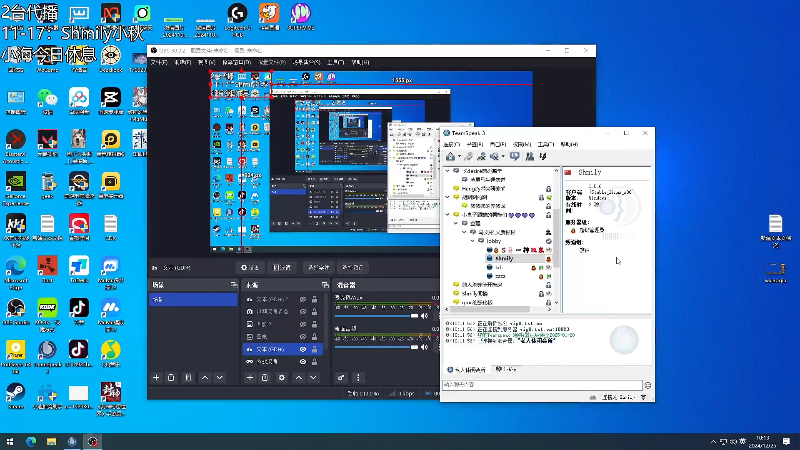This screenshot has height=450, width=800.
Task: Toggle lock on the top text source
Action: coord(314,299)
